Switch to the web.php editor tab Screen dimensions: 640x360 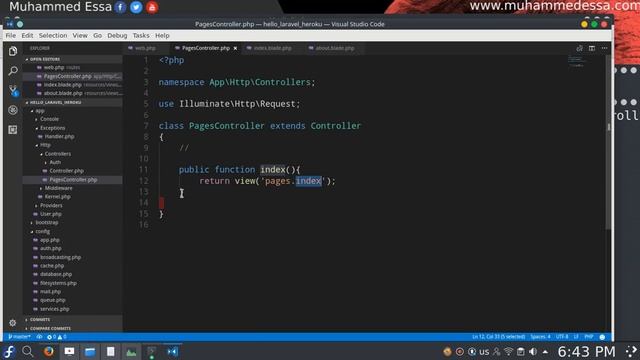(x=146, y=48)
